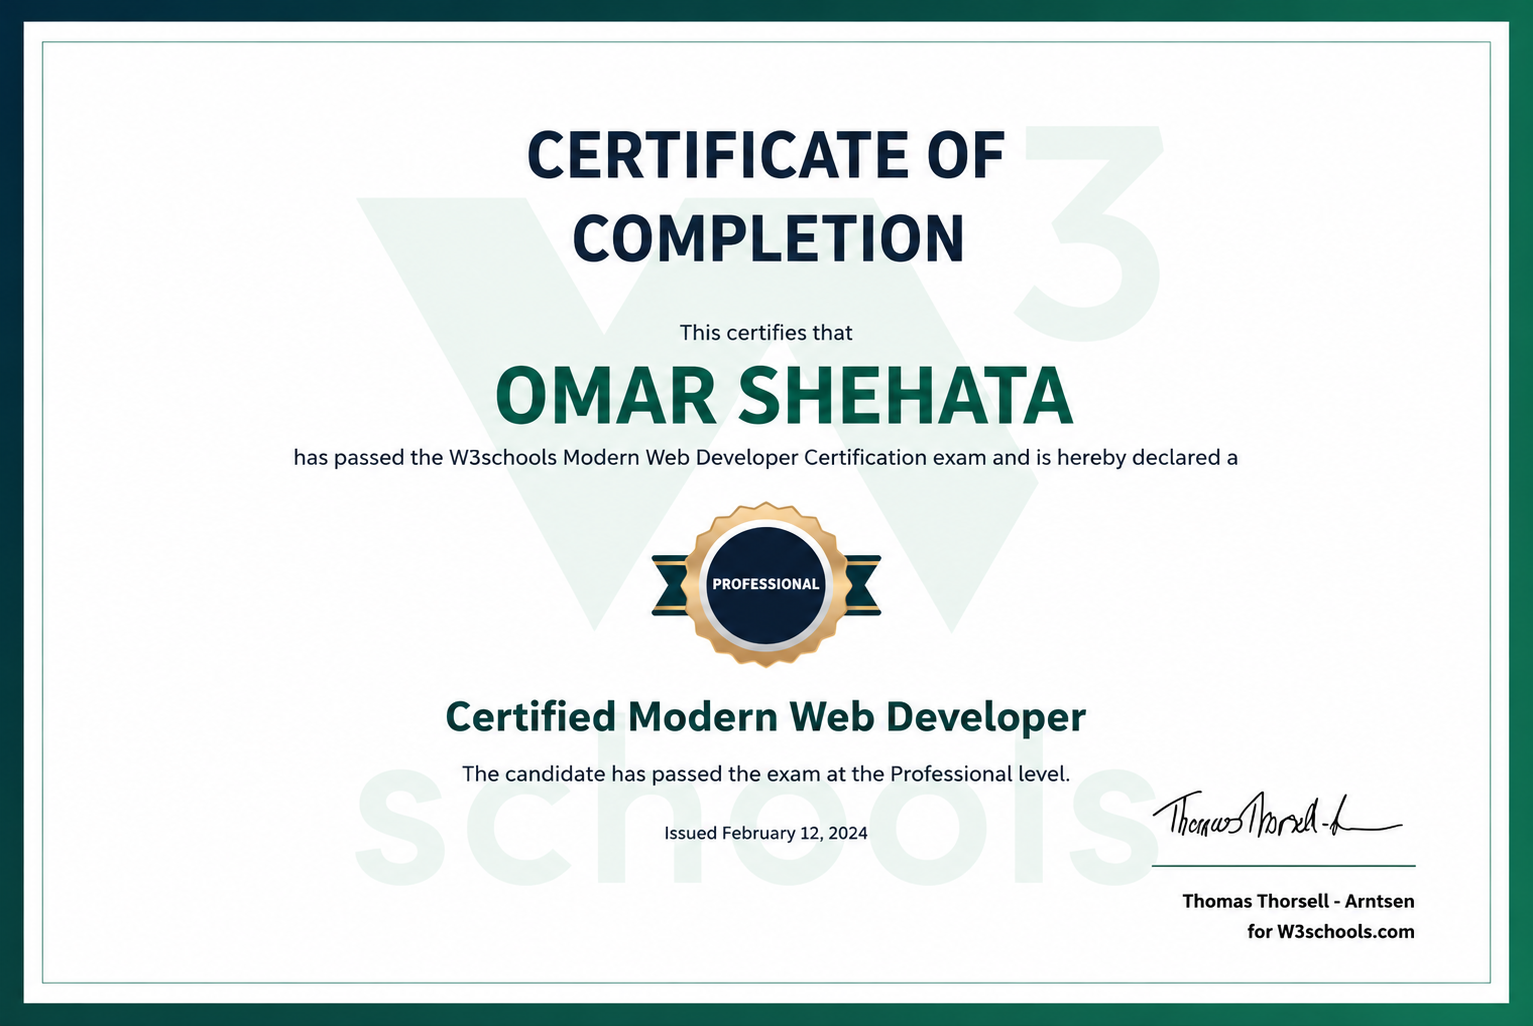Click the text 'This certifies that'
Viewport: 1533px width, 1026px height.
766,332
